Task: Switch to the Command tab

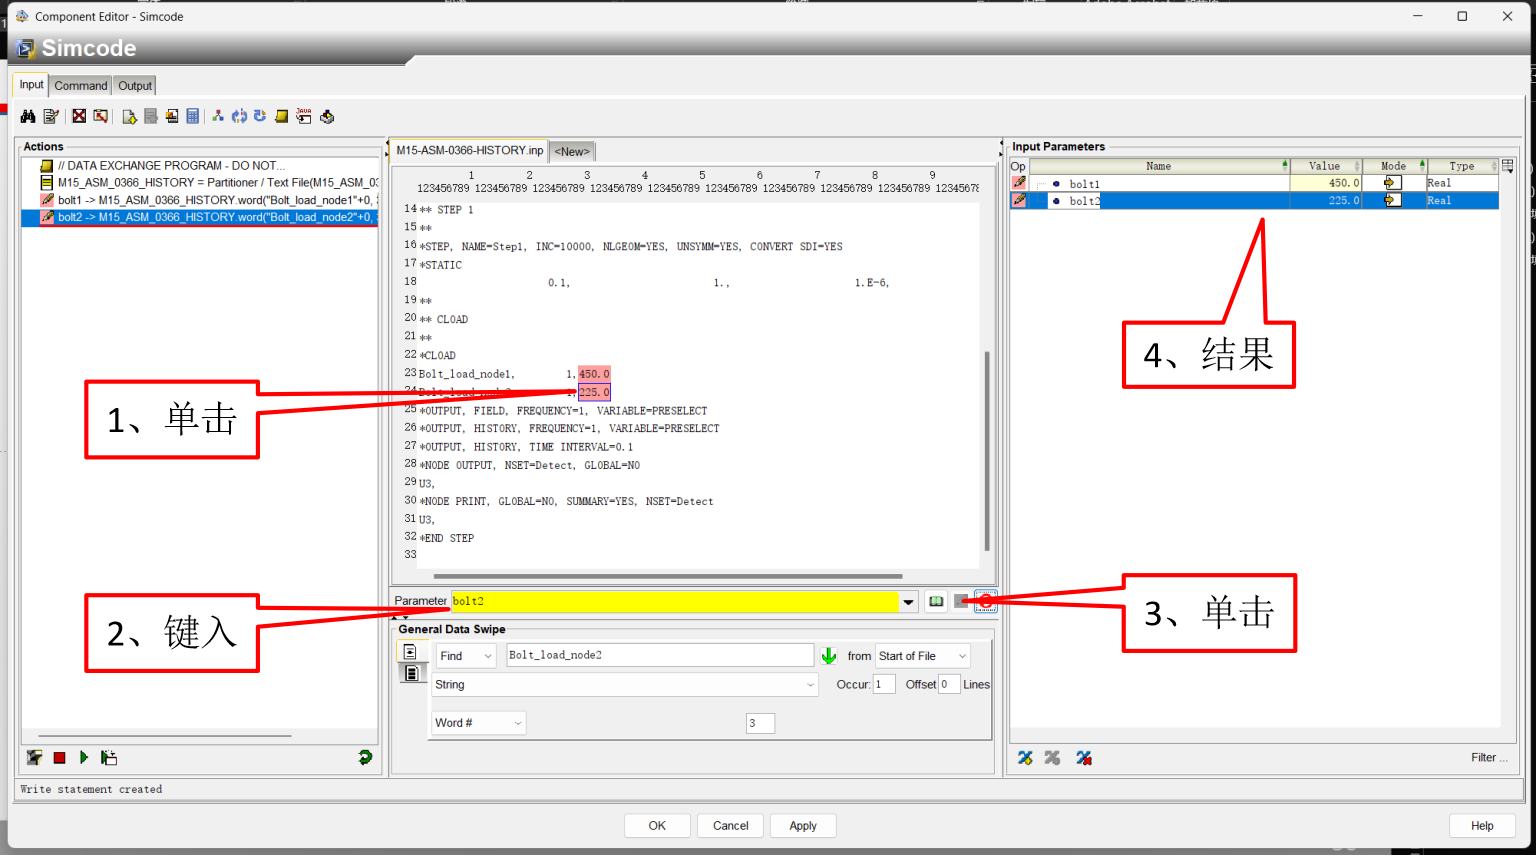Action: 80,86
